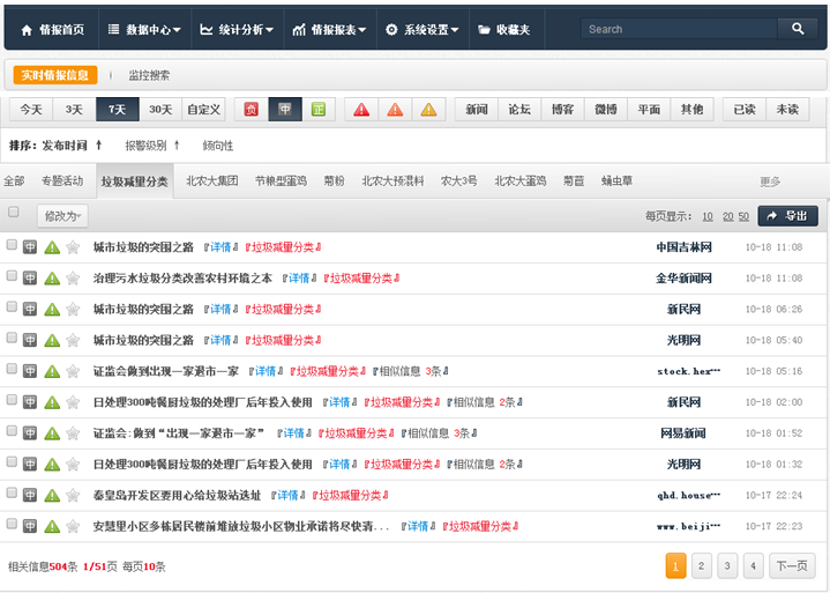Click neutral sentiment icon in 10-18 06:26 row
Screen dimensions: 830x594
tap(30, 309)
